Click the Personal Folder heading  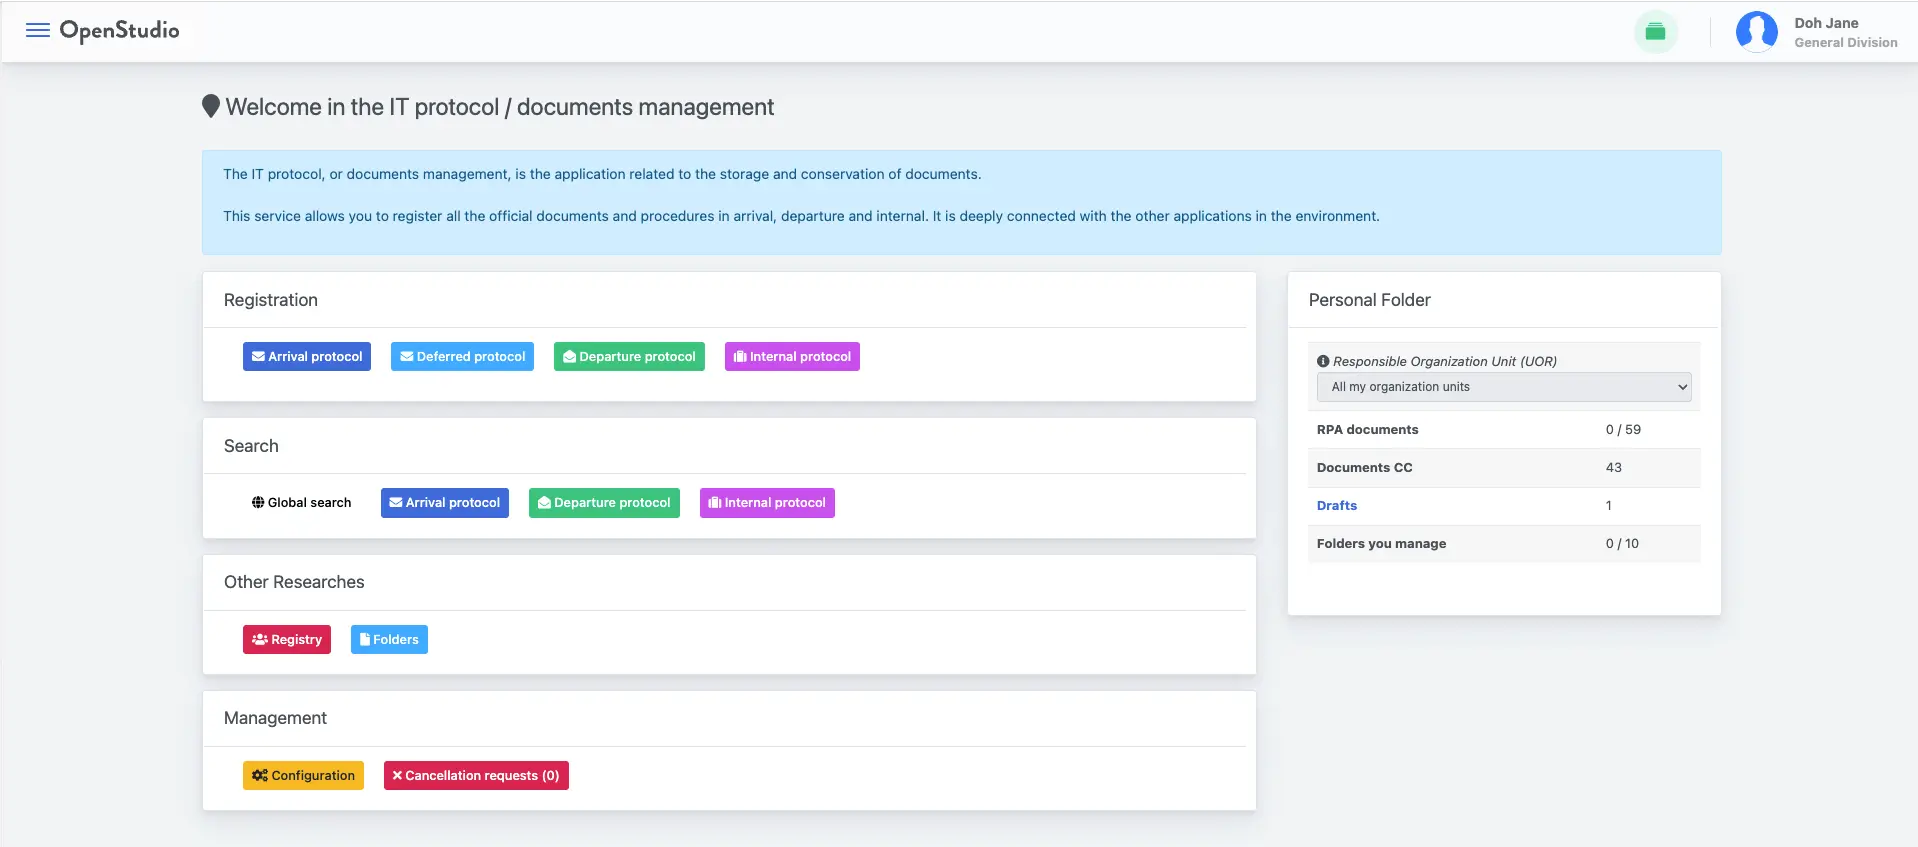[x=1369, y=300]
